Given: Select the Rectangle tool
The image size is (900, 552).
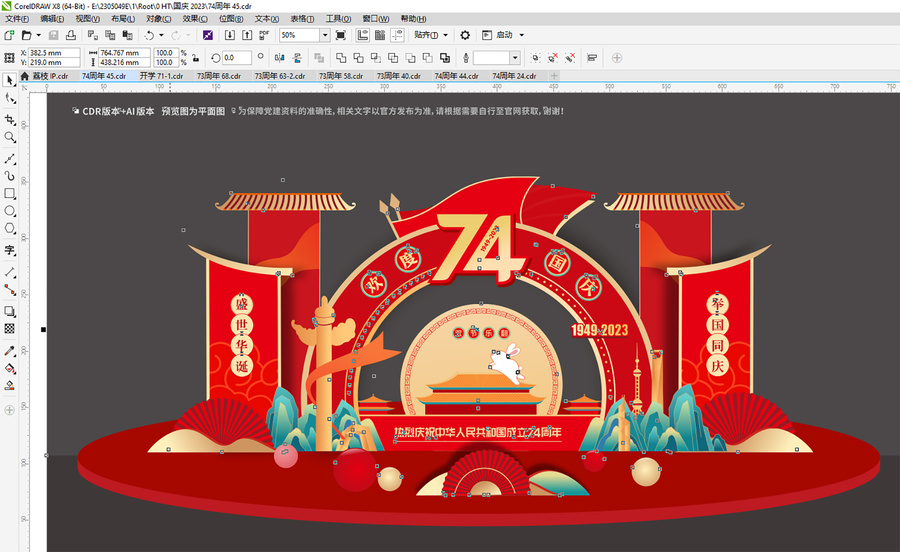Looking at the screenshot, I should (9, 193).
